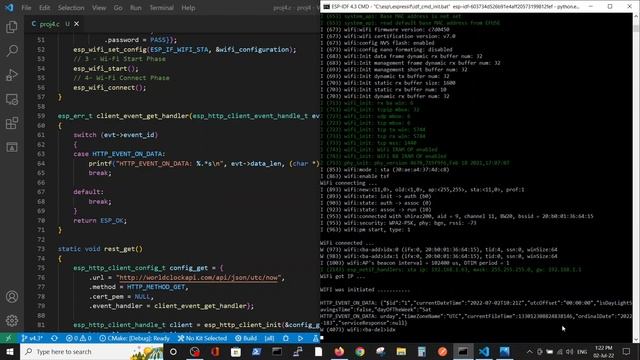
Task: Open Google Chrome from the taskbar
Action: [360, 351]
